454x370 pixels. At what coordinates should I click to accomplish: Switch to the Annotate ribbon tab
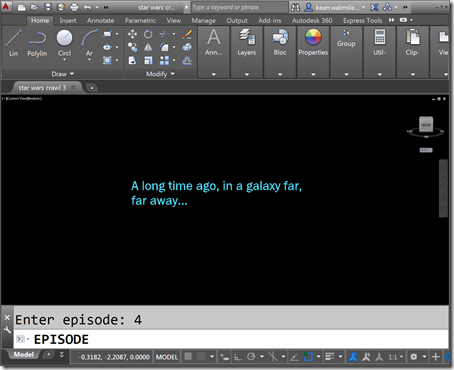(101, 20)
